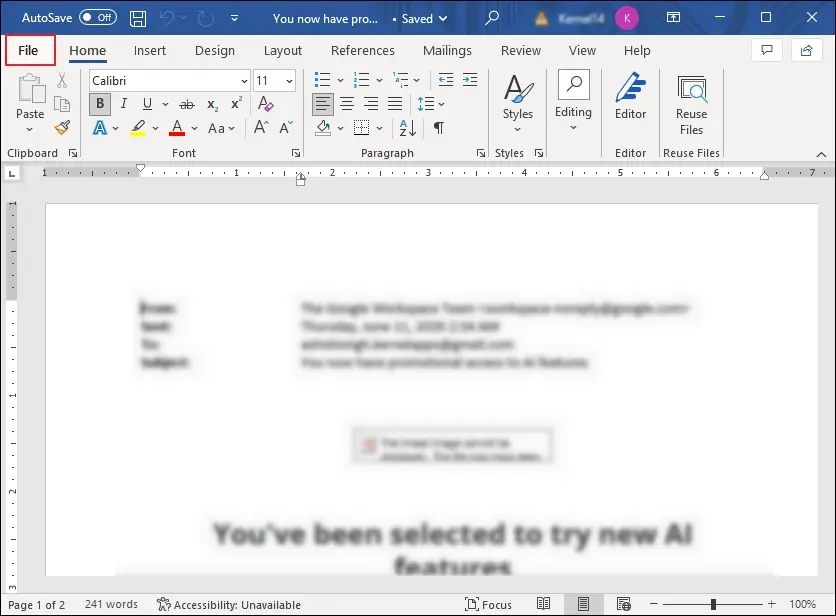Toggle Subscript formatting
Image resolution: width=836 pixels, height=616 pixels.
[212, 105]
